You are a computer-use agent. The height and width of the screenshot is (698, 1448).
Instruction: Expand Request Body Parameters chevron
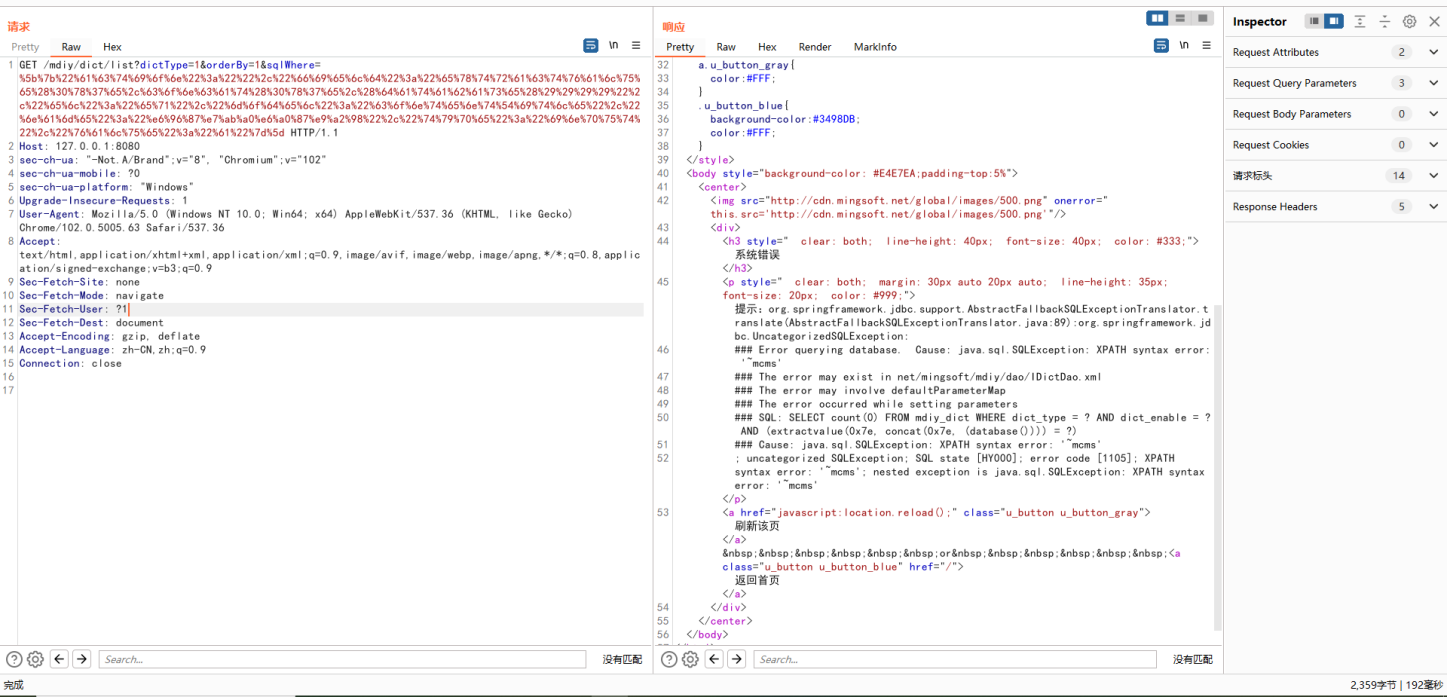1433,114
